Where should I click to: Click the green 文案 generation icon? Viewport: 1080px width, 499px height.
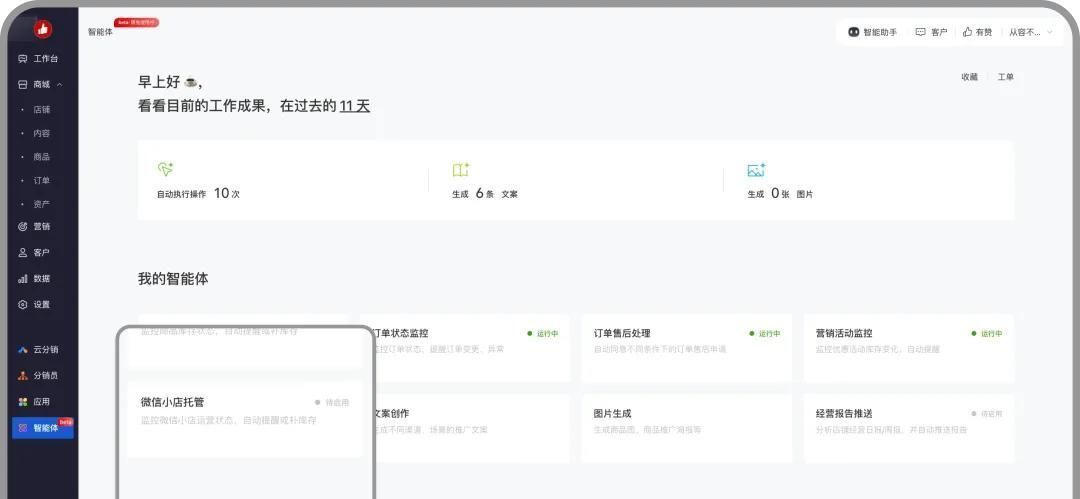pos(461,170)
